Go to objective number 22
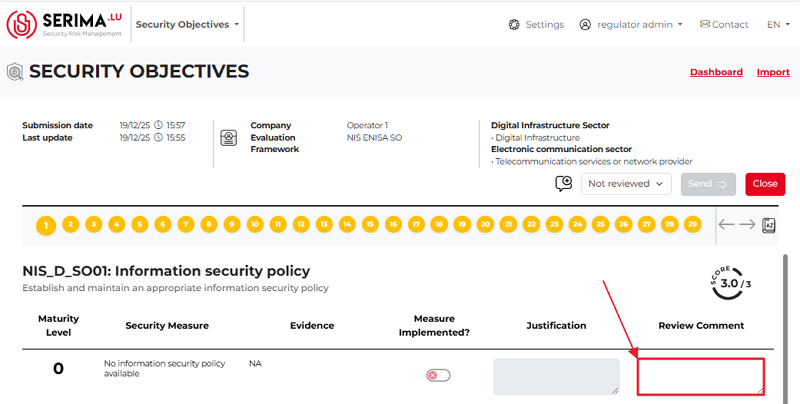Viewport: 800px width, 404px height. point(532,224)
